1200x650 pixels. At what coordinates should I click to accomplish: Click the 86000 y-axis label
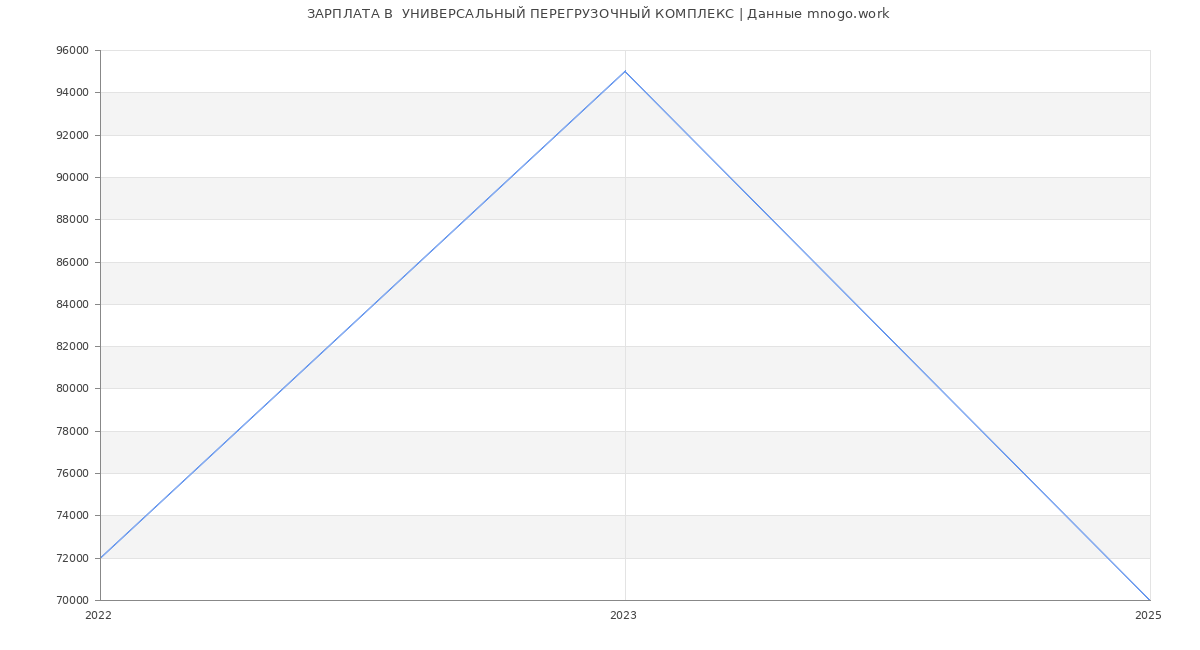pos(72,262)
